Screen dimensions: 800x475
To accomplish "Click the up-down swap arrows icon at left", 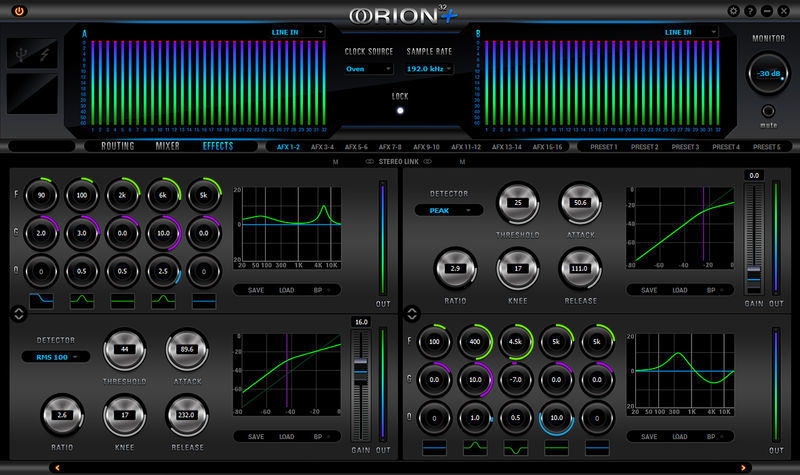I will (x=19, y=314).
